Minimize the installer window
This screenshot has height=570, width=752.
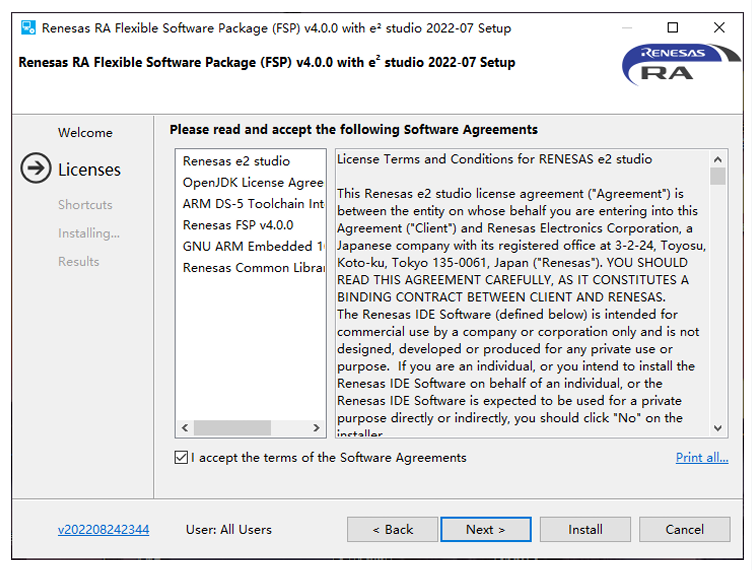626,28
